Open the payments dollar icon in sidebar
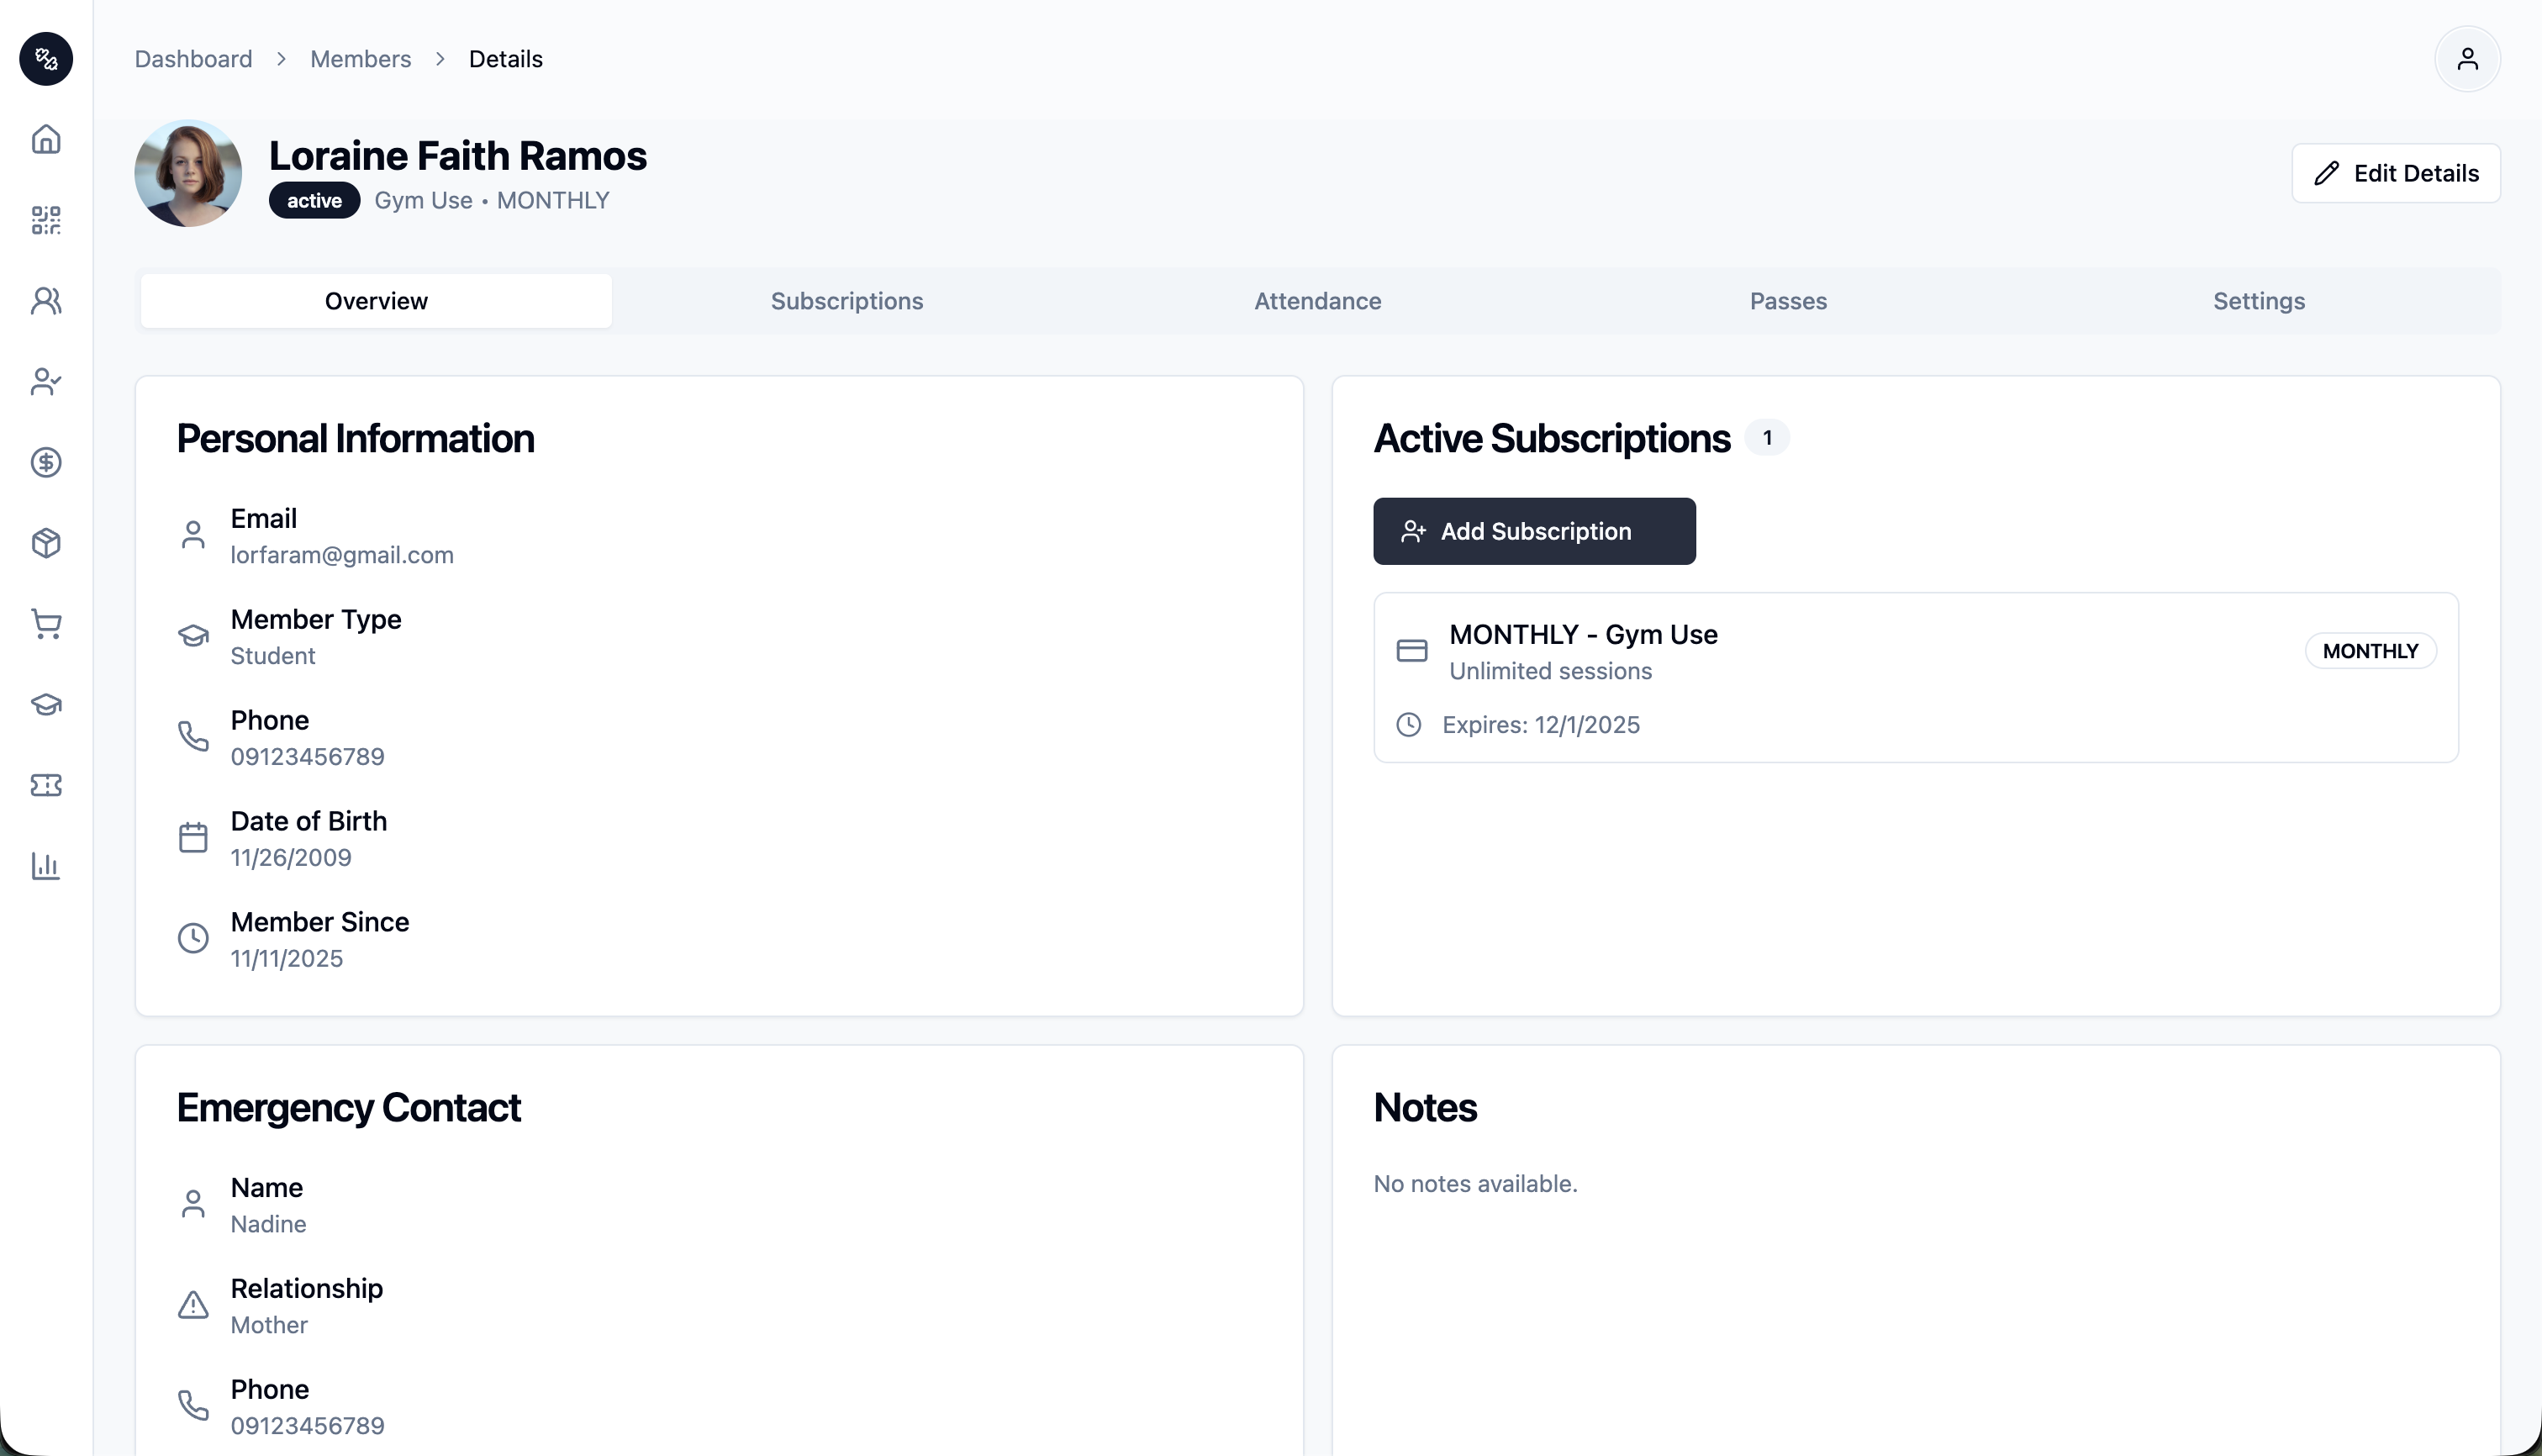2542x1456 pixels. pos(46,462)
